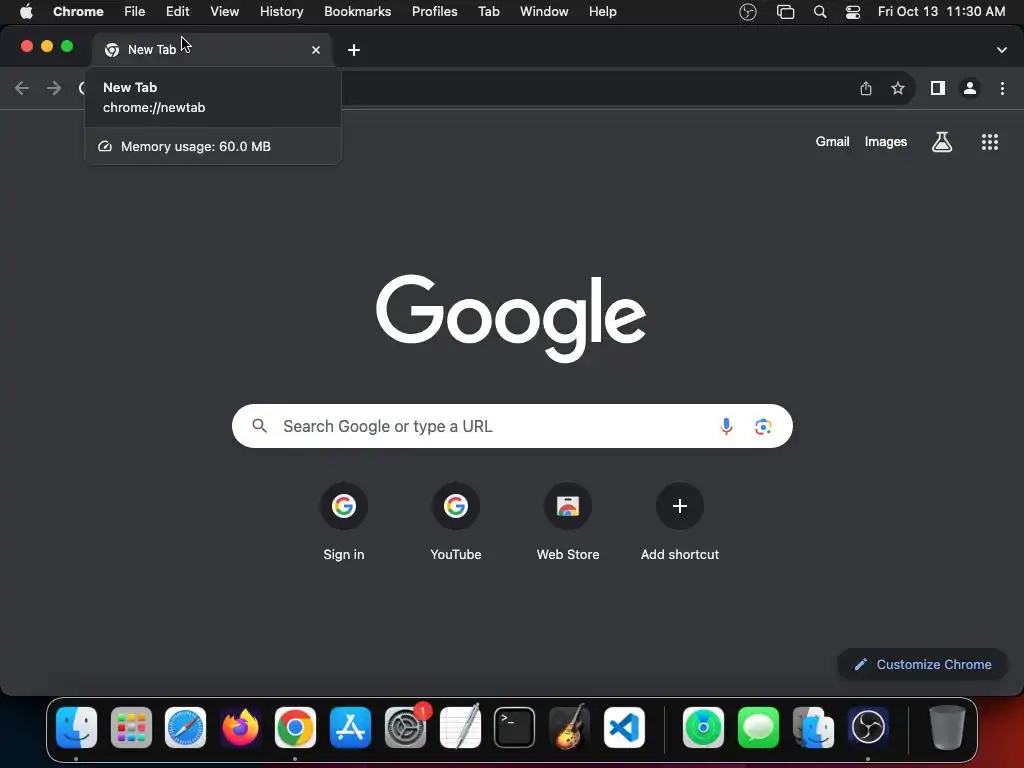The height and width of the screenshot is (768, 1024).
Task: Click the OBS status icon in menu bar
Action: click(x=748, y=12)
